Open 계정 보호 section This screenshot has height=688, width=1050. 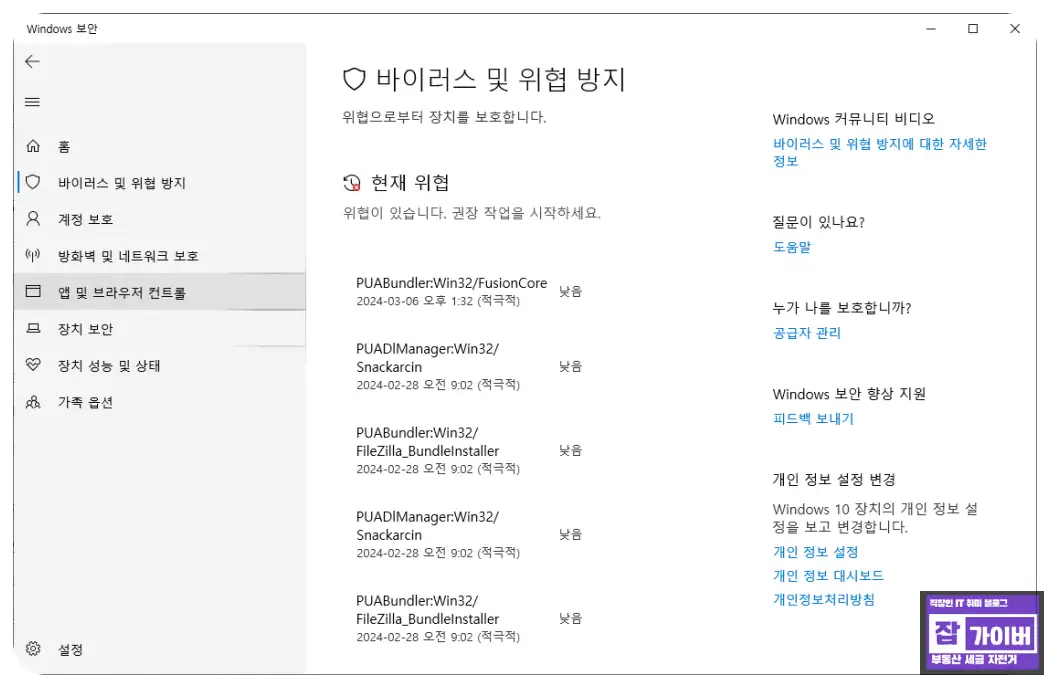point(159,219)
